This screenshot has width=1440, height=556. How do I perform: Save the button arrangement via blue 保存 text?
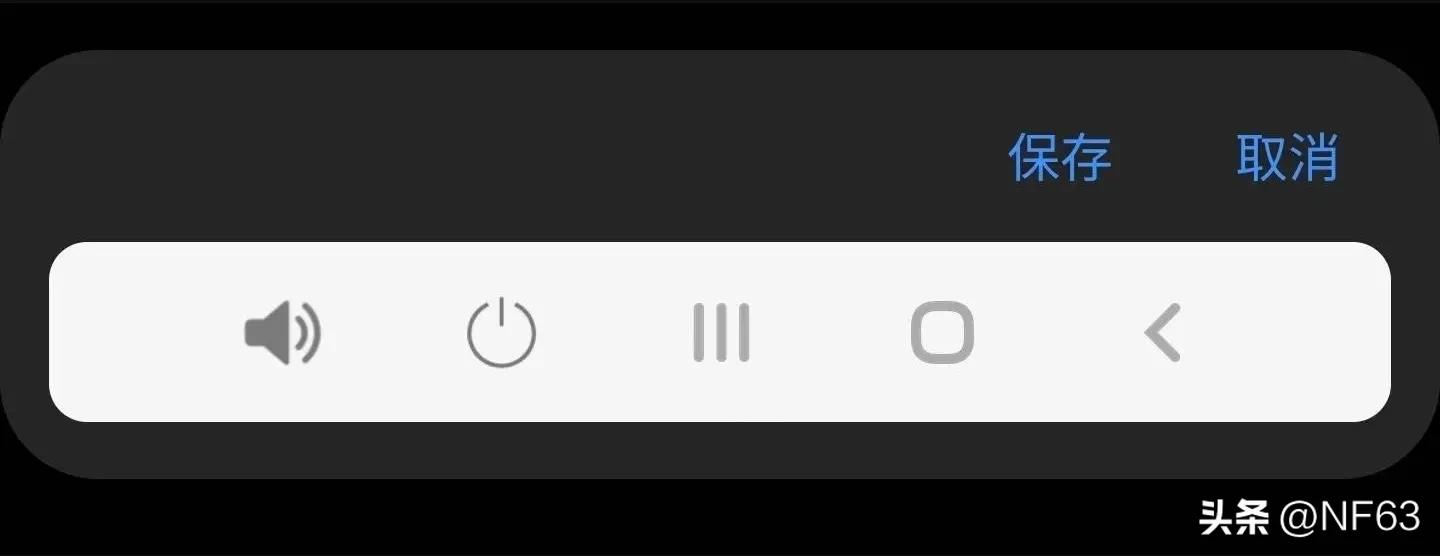1060,157
